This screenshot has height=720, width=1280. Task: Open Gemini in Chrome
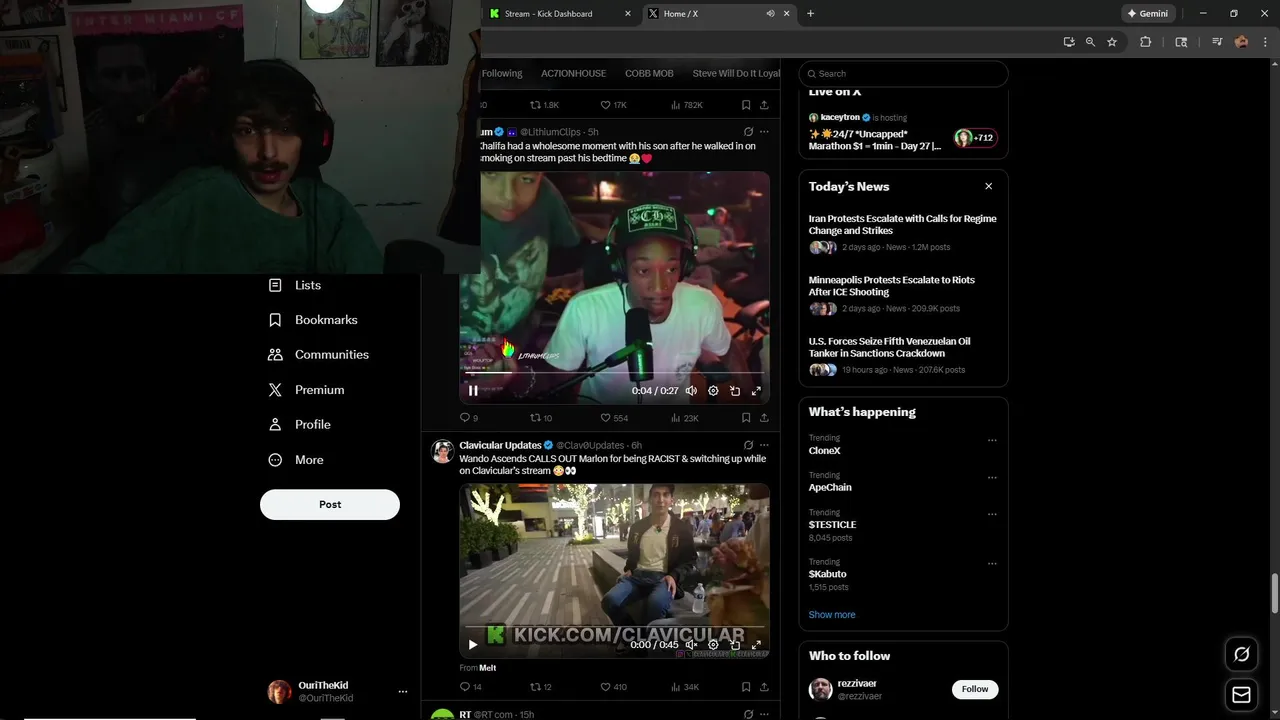1147,14
